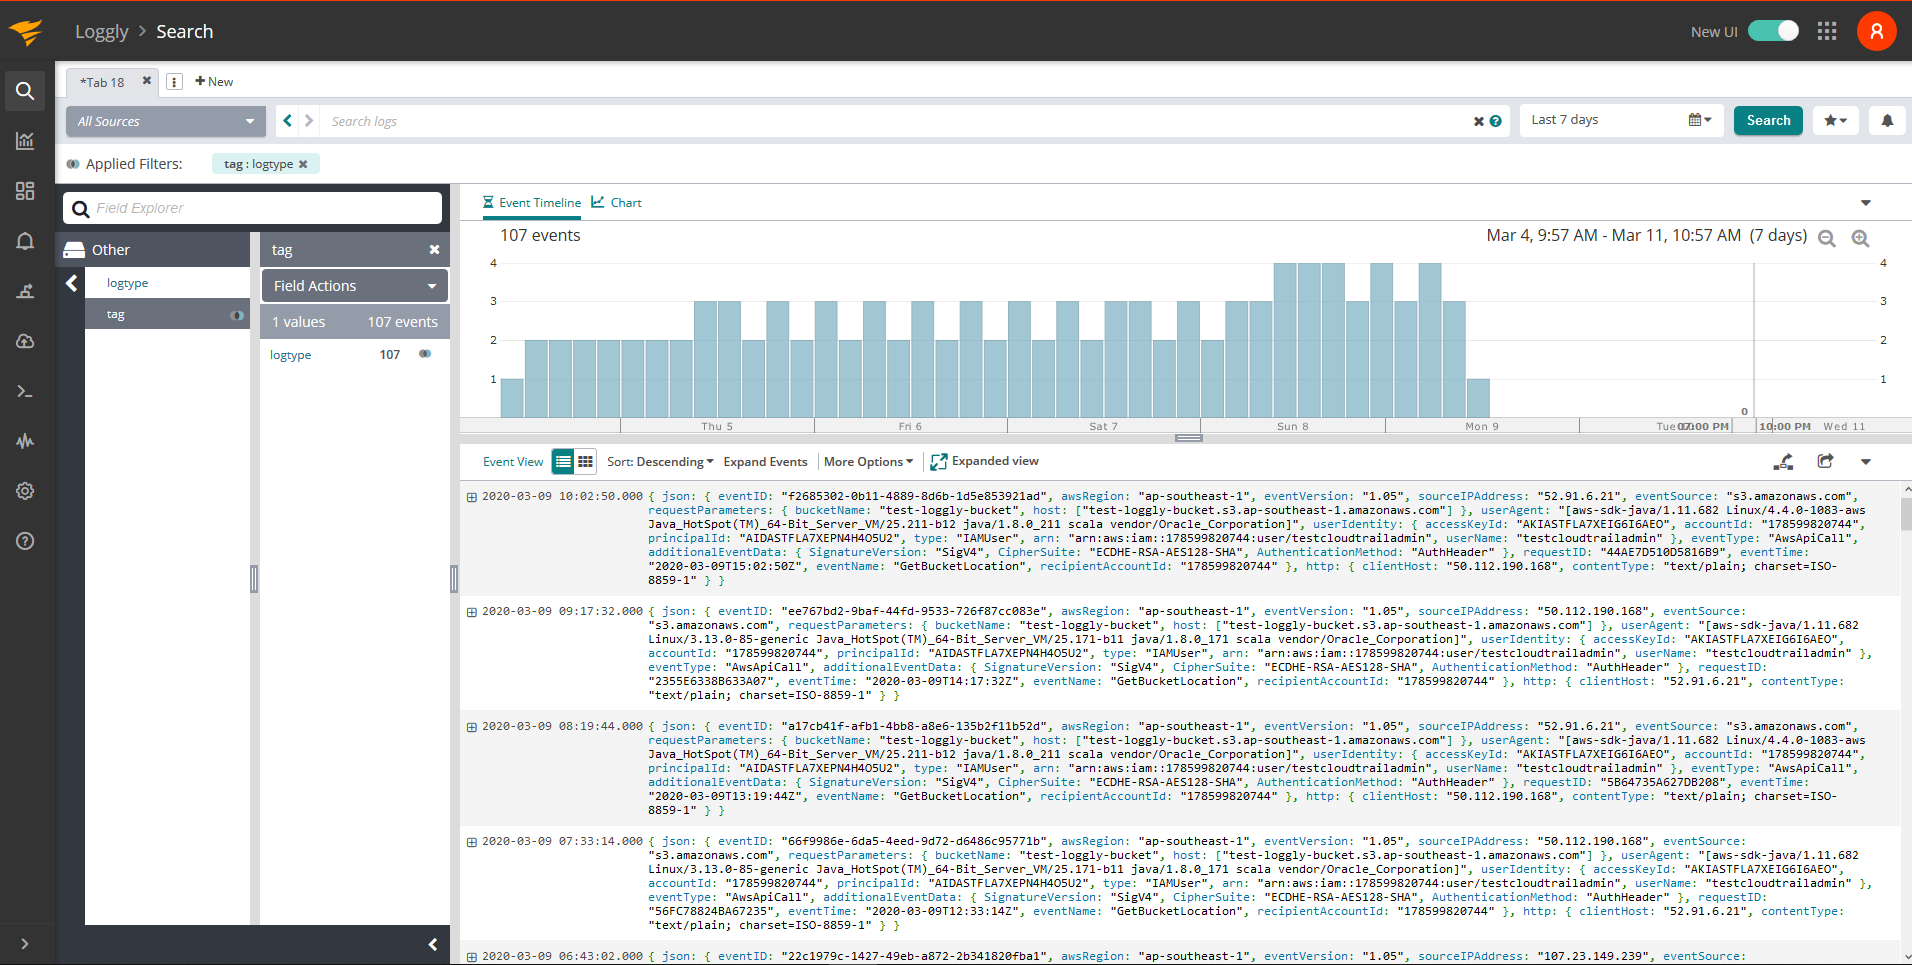Open the Charts sidebar icon

coord(25,141)
